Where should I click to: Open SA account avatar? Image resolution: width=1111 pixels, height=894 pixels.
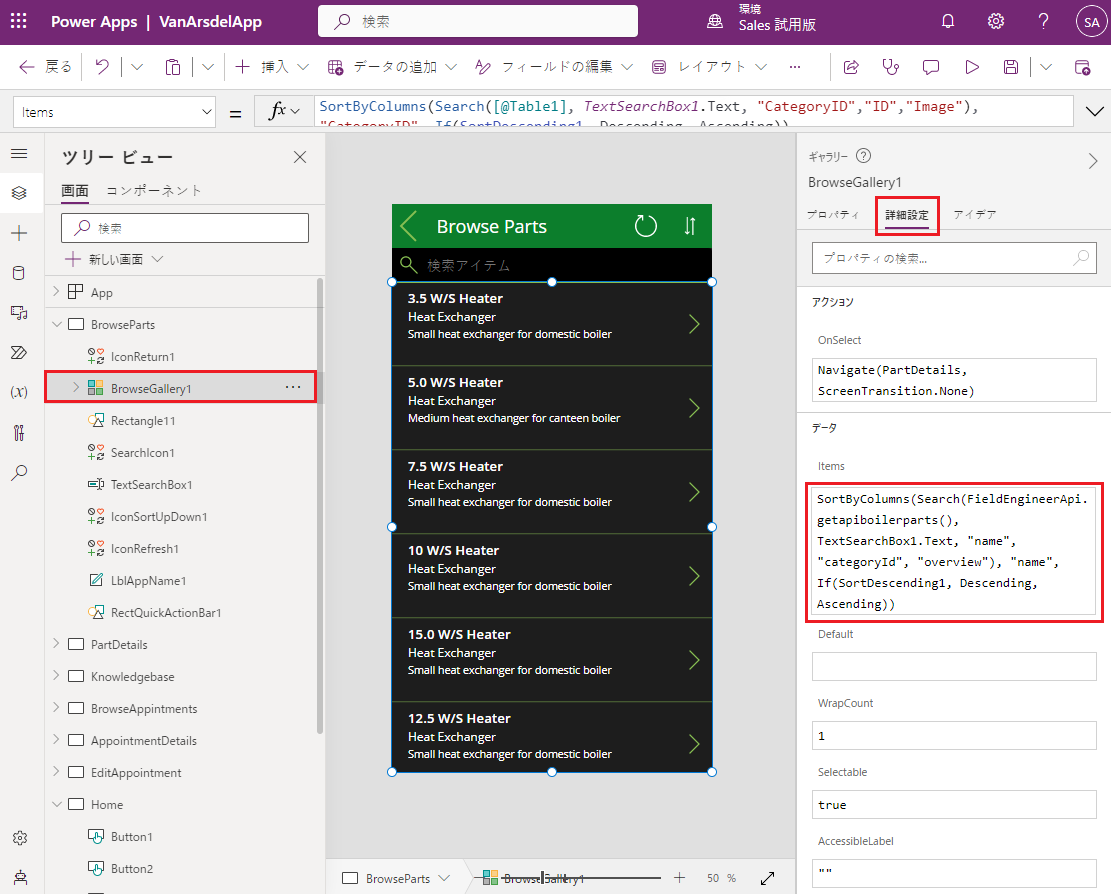point(1091,22)
